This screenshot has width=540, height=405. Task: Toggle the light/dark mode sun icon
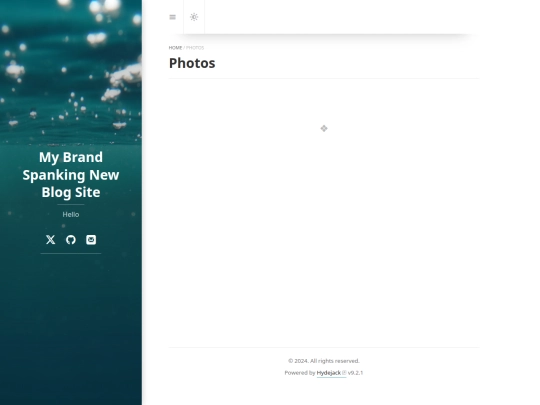194,17
